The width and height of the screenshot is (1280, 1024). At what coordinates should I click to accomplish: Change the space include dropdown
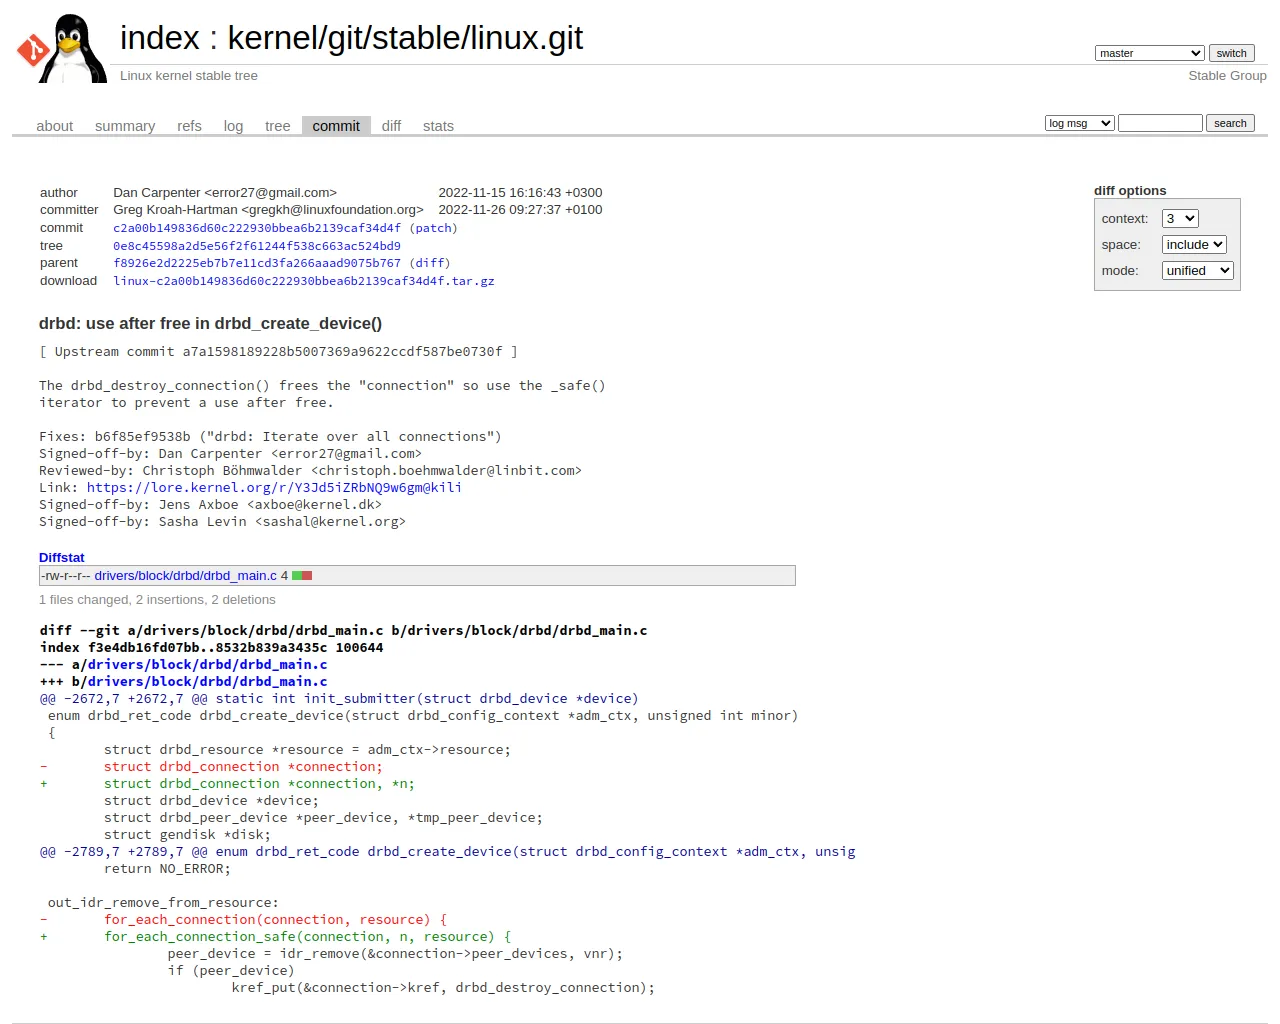pos(1194,244)
